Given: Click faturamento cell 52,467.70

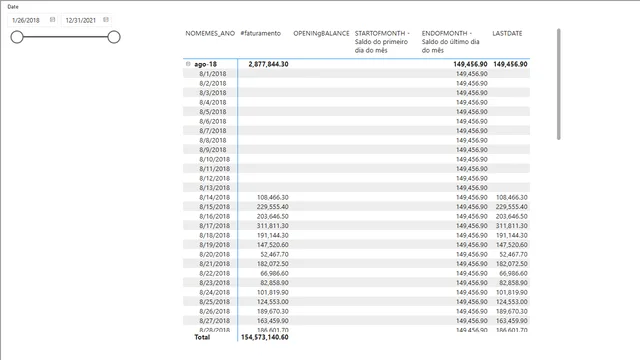Looking at the screenshot, I should pyautogui.click(x=274, y=254).
